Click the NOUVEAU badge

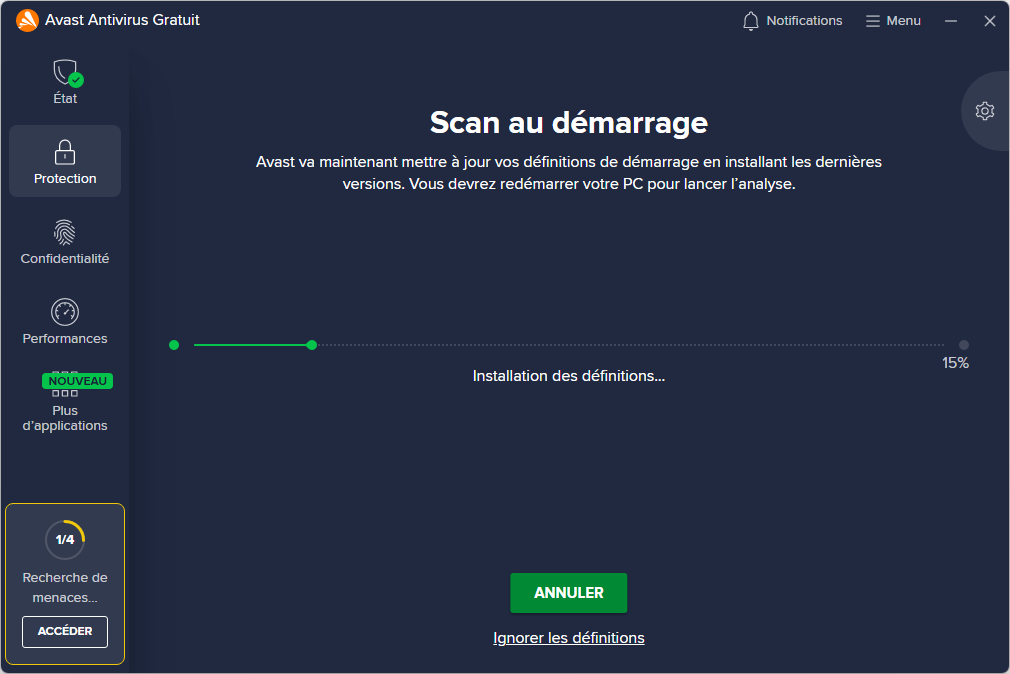(77, 381)
